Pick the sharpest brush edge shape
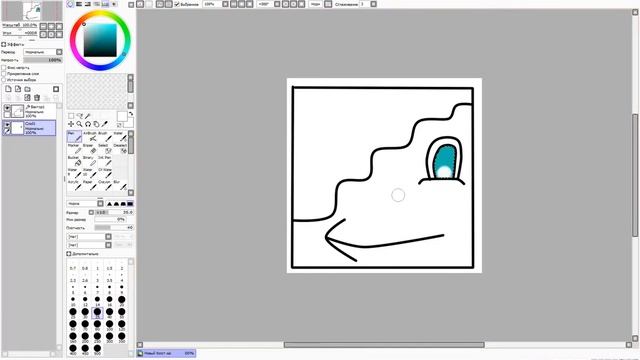The image size is (640, 360). click(109, 203)
